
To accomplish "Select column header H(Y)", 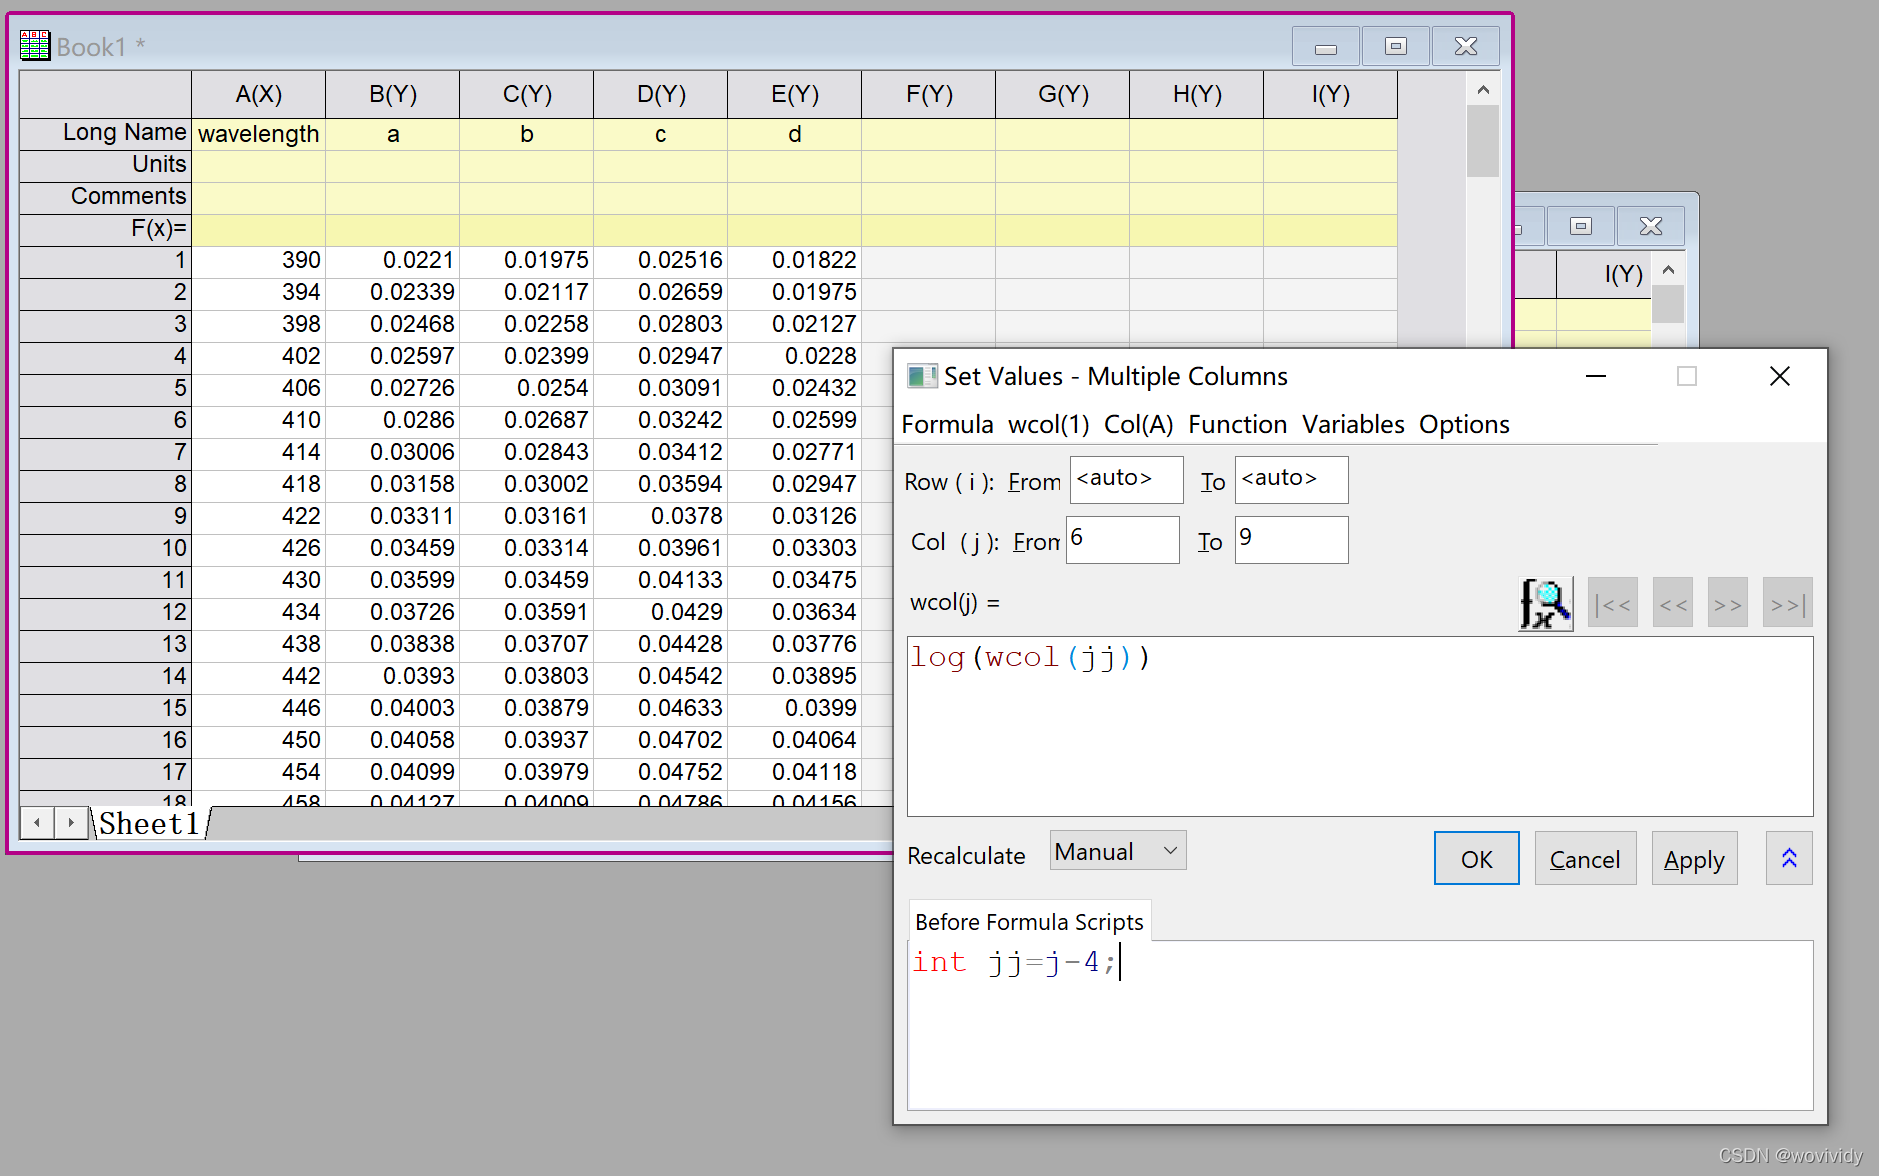I will coord(1196,94).
